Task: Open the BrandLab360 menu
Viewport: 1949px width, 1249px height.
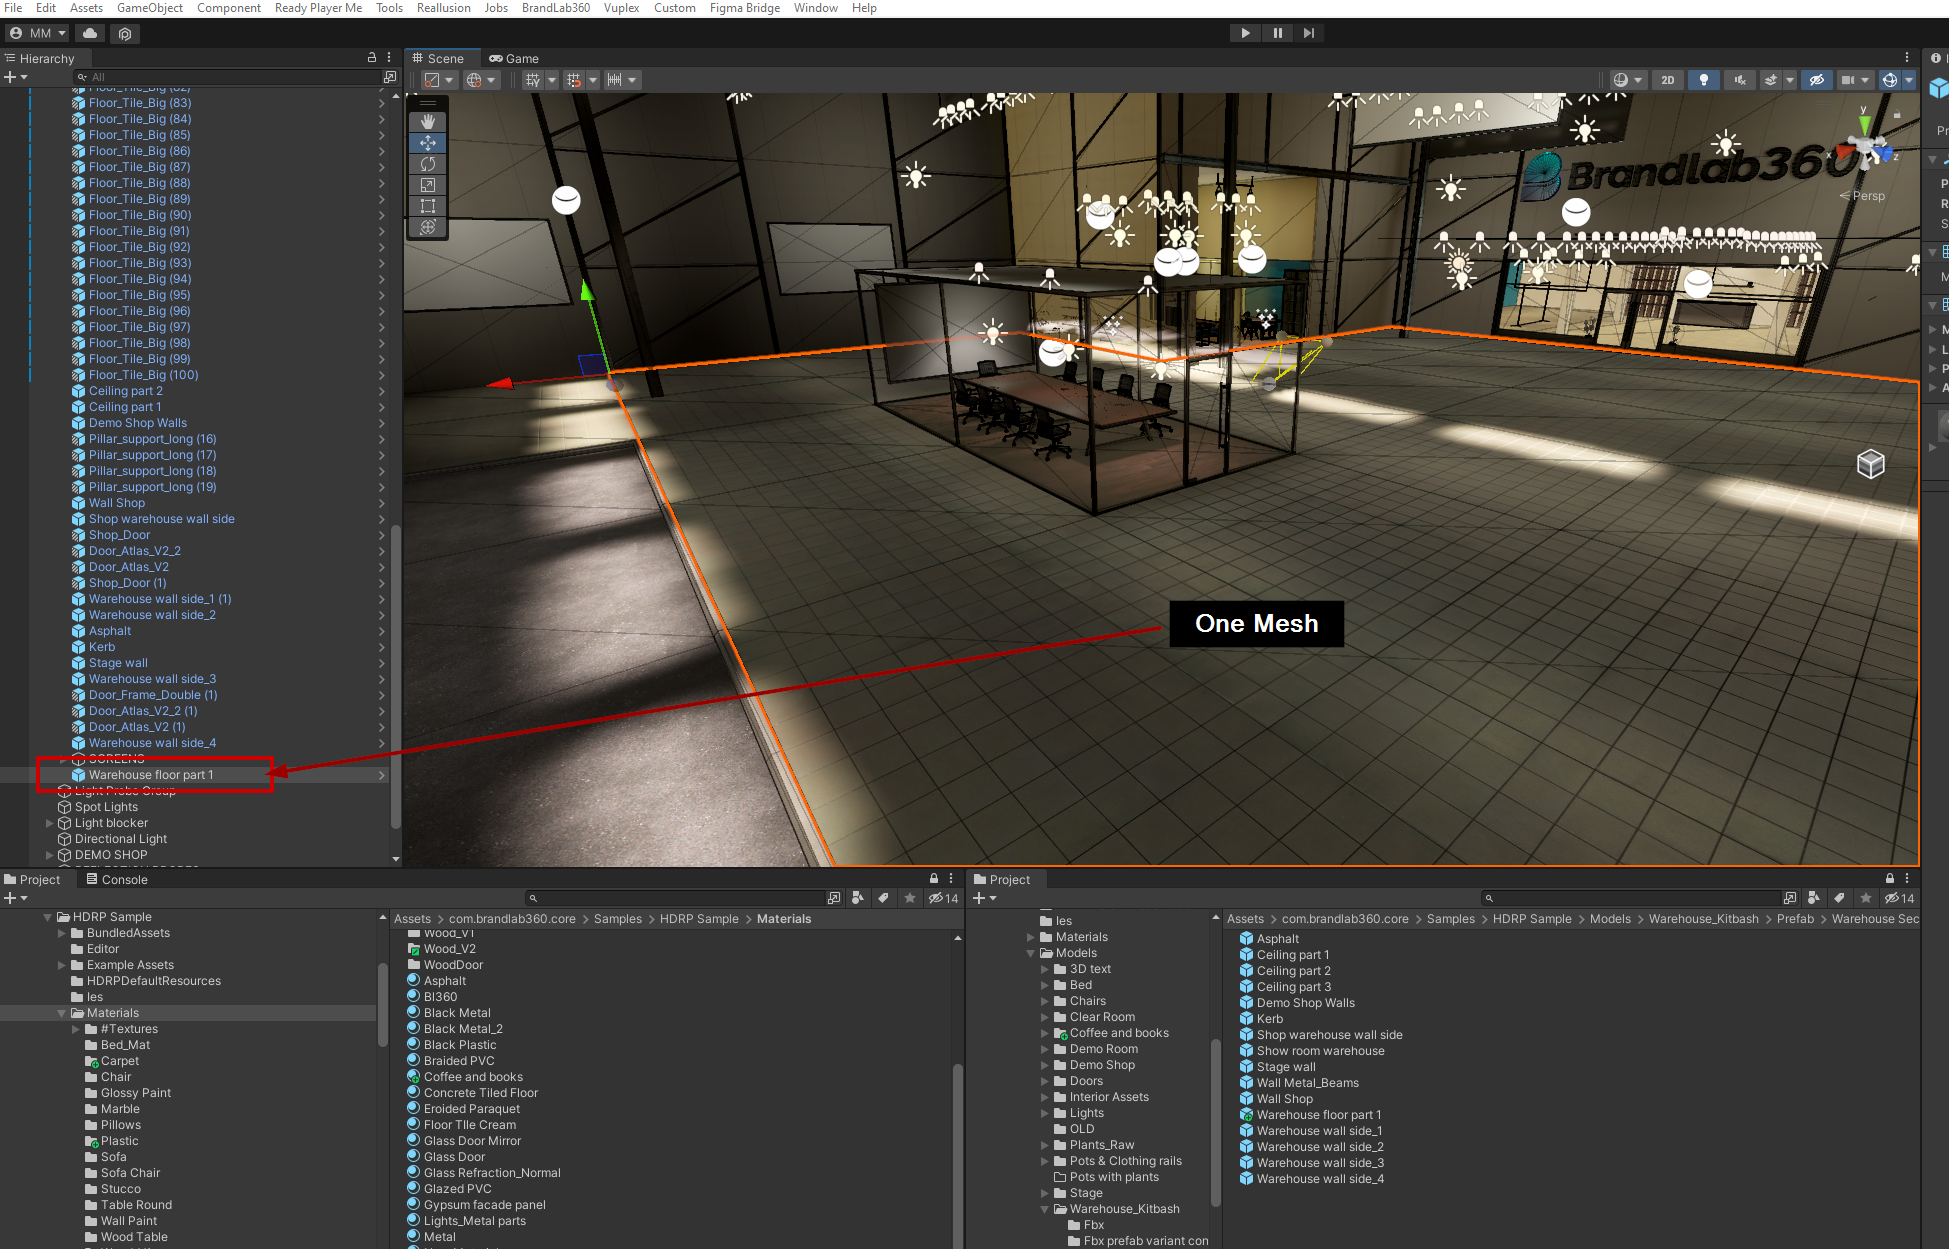Action: 555,8
